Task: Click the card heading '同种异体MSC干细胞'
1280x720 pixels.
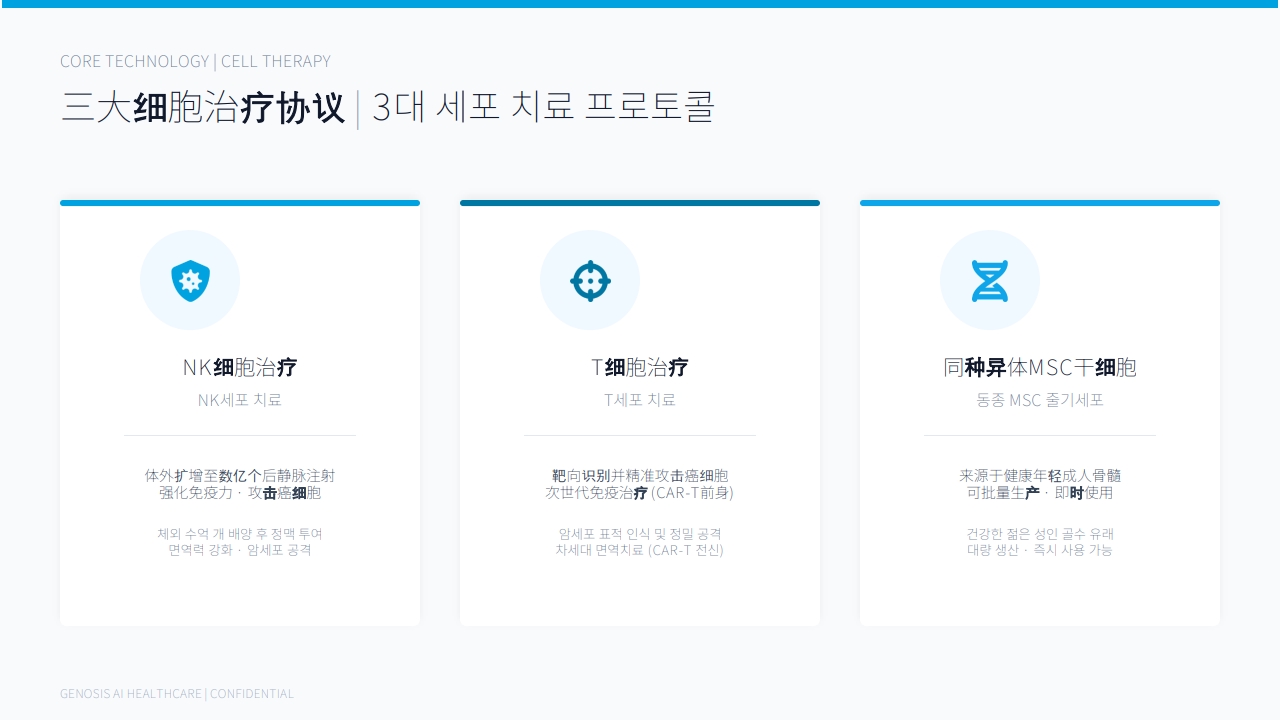Action: tap(1040, 367)
